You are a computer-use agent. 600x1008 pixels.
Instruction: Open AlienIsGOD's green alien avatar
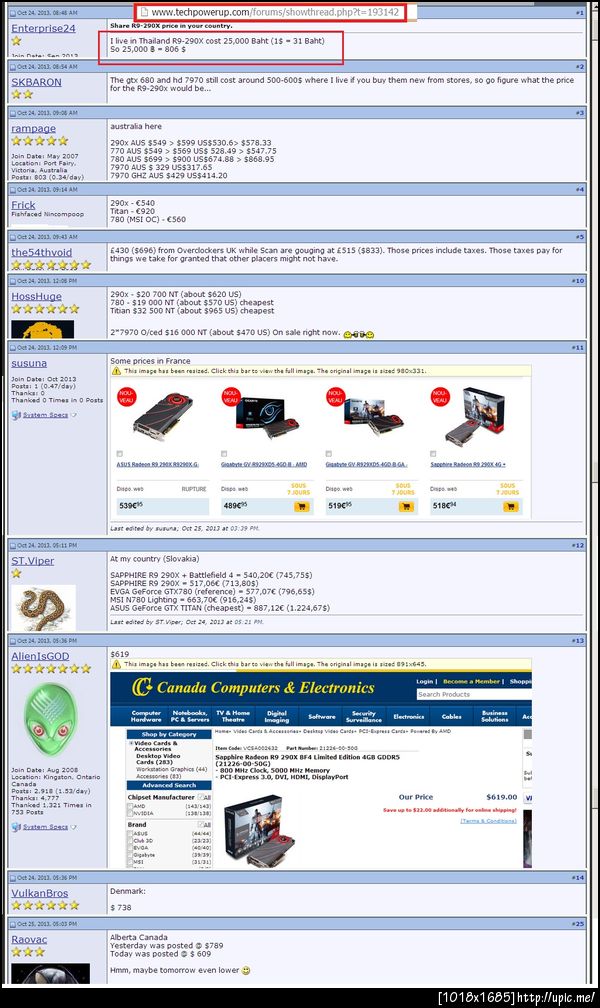(x=50, y=719)
